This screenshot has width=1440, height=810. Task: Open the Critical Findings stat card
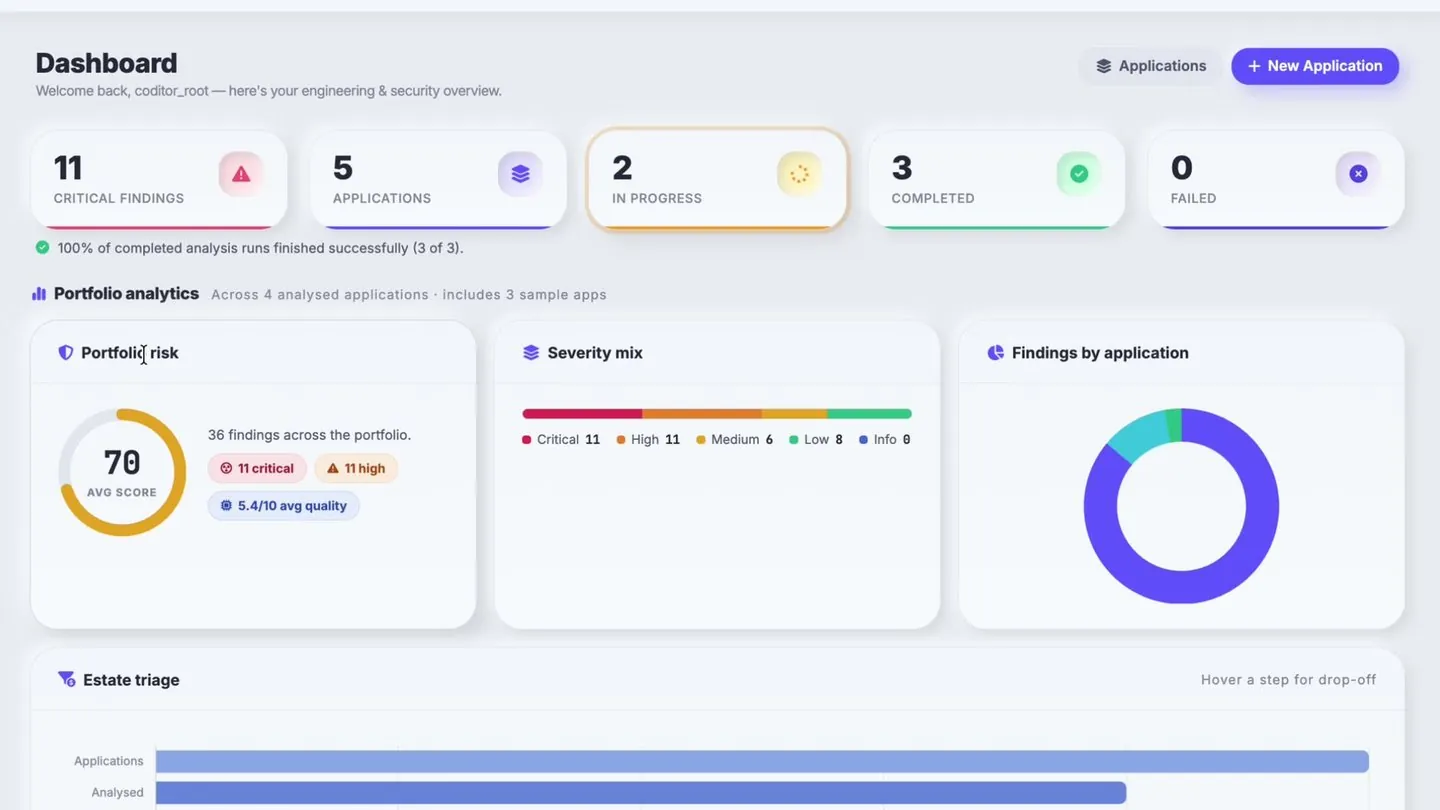coord(159,180)
